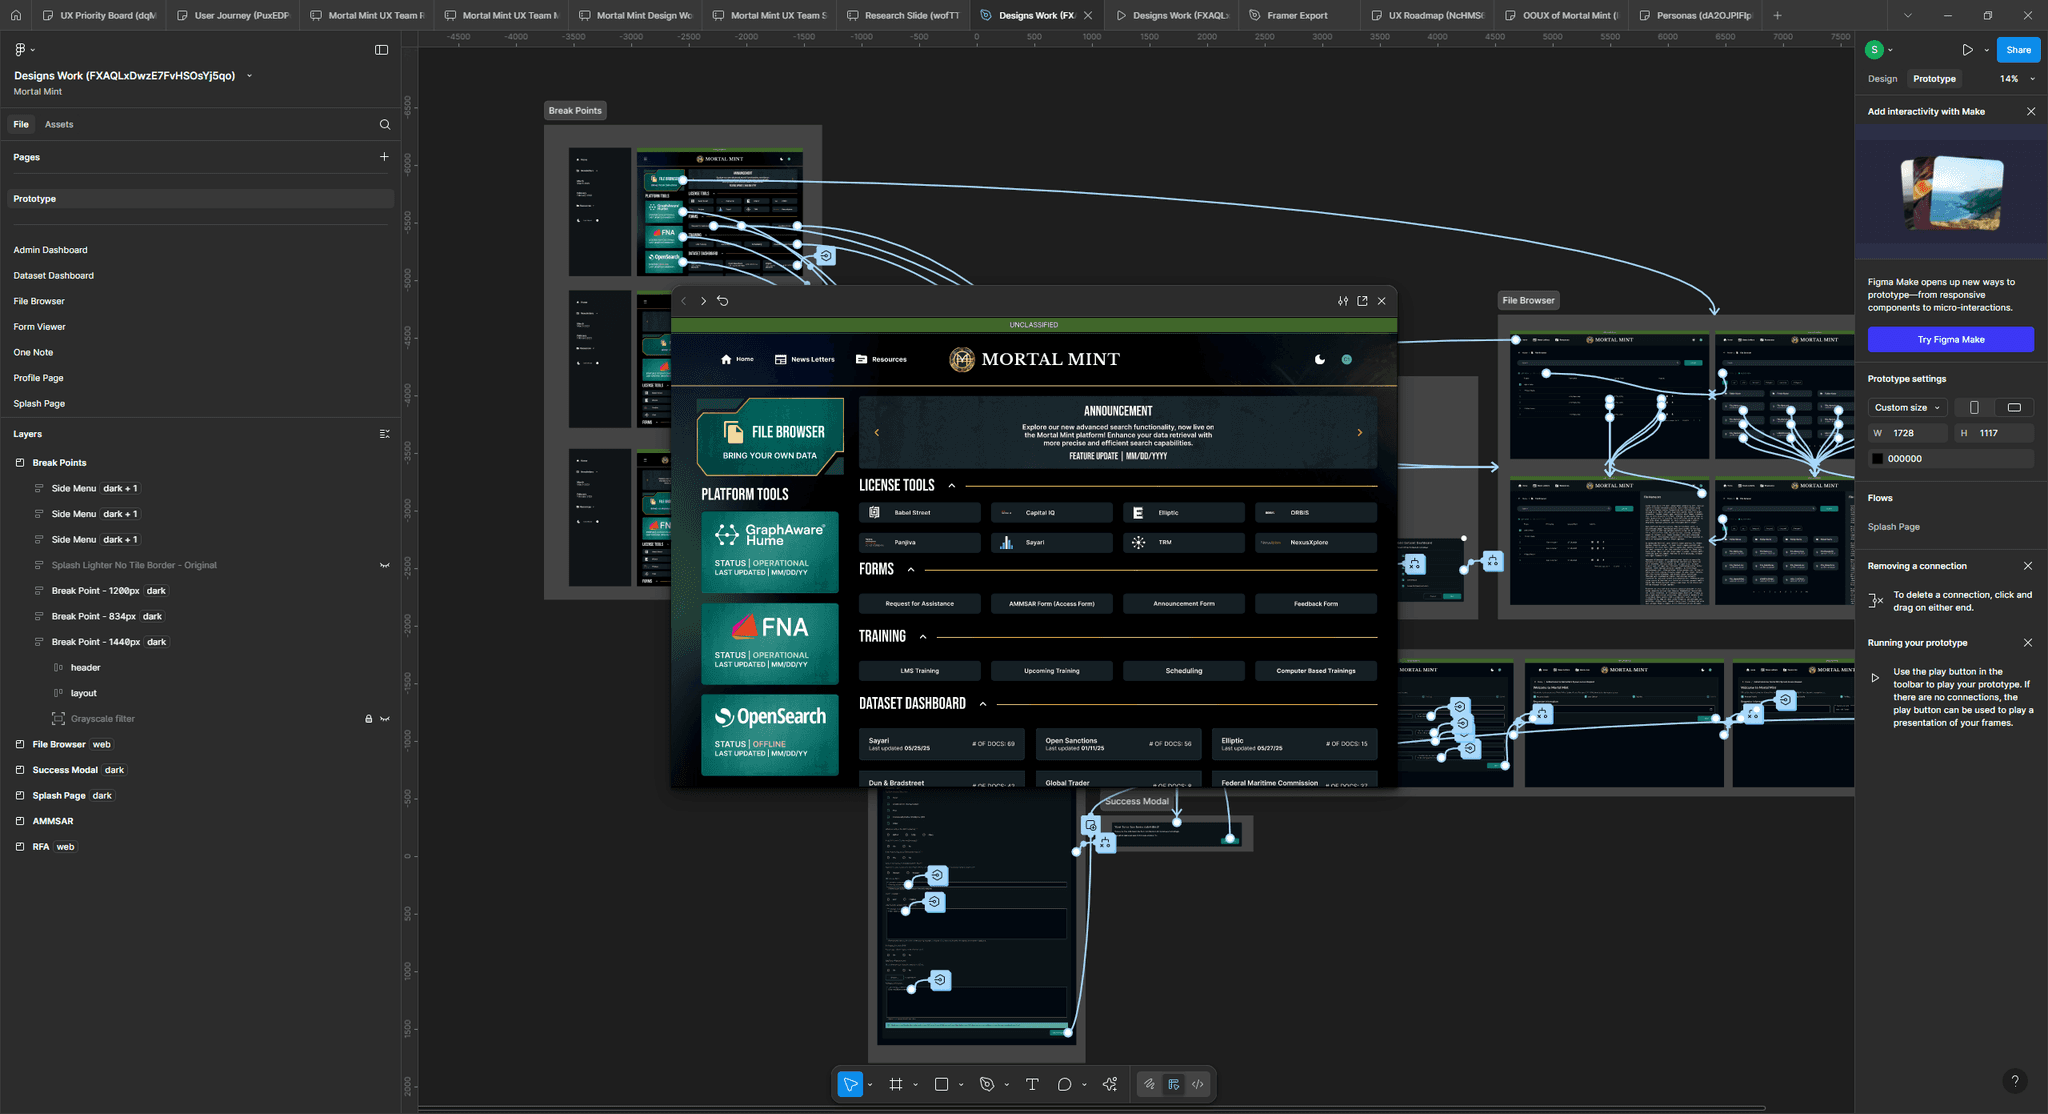Screen dimensions: 2048x1114
Task: Click the Try Figma Make button
Action: click(x=1950, y=340)
